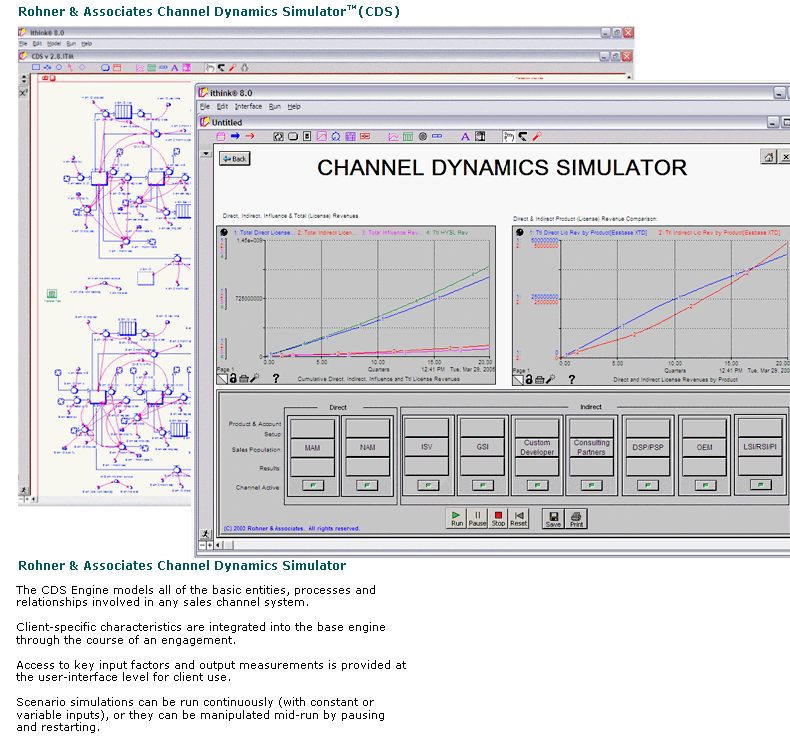This screenshot has height=744, width=790.
Task: Click the question mark under the left graph
Action: (276, 378)
